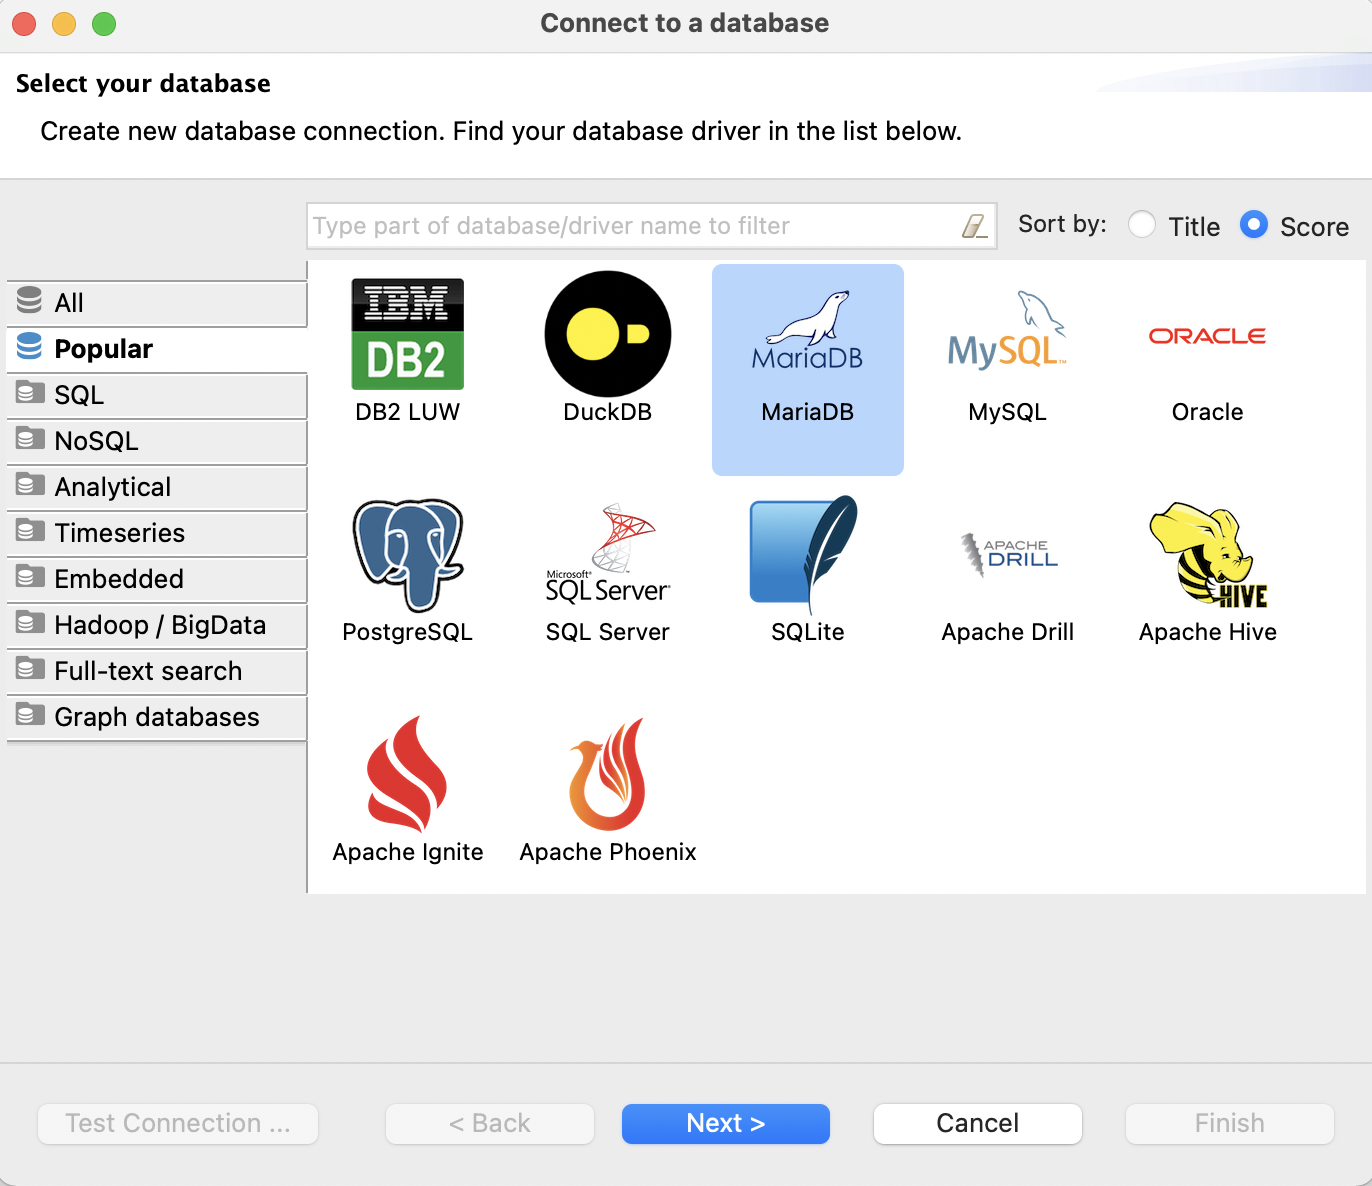
Task: Pick the MySQL dolphin icon
Action: (x=1007, y=330)
